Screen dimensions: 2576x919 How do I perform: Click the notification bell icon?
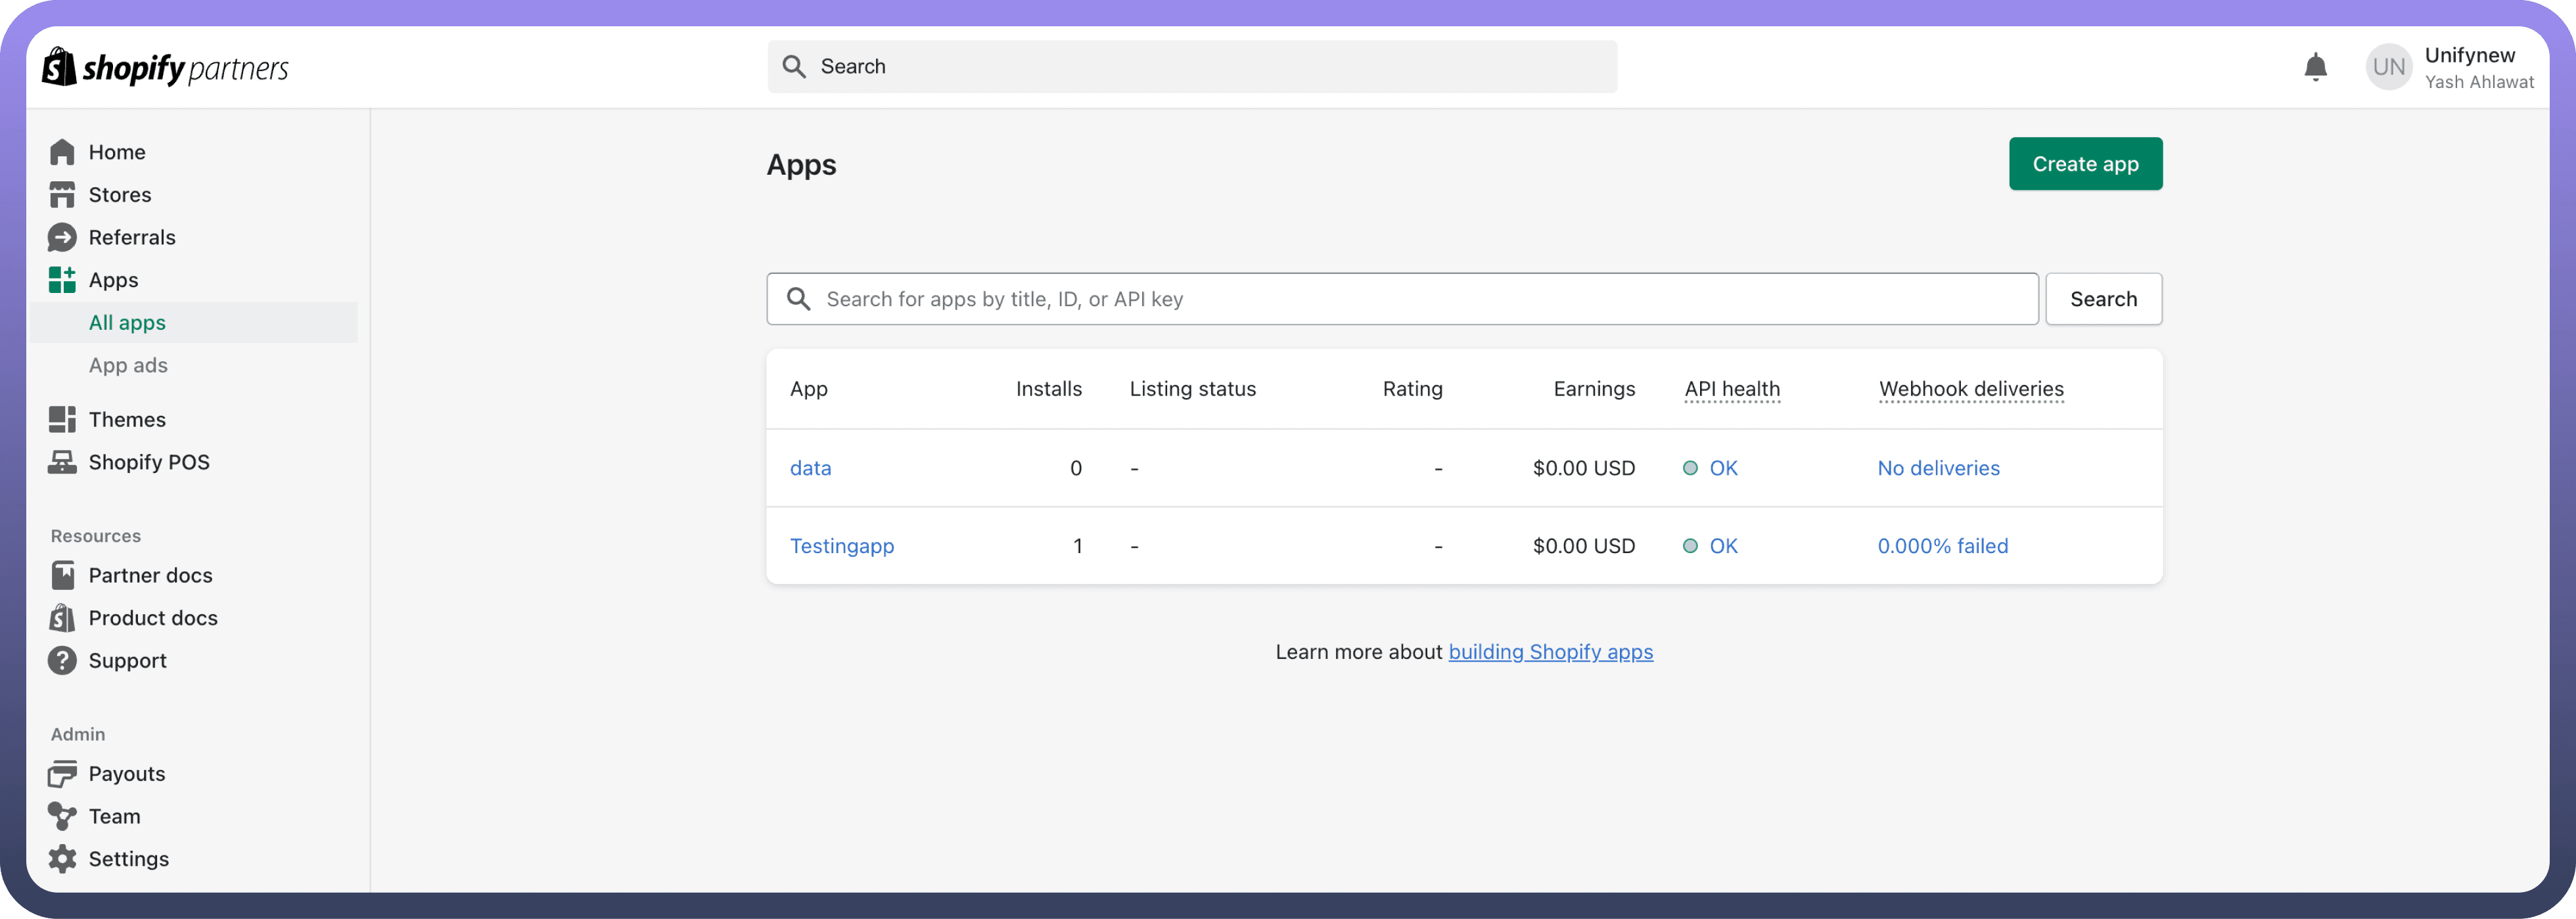coord(2315,67)
